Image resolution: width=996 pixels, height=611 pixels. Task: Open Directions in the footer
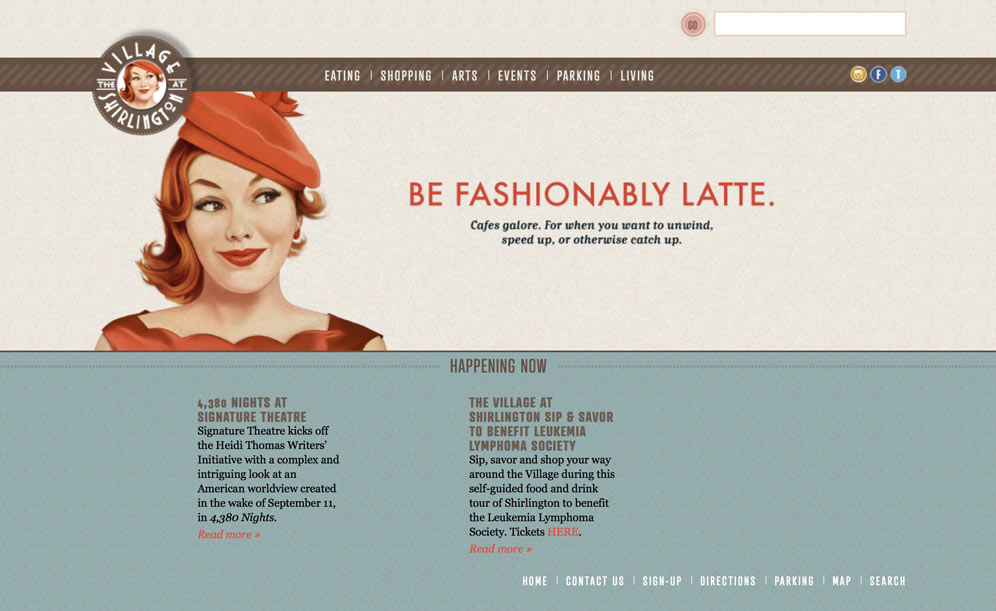point(728,581)
